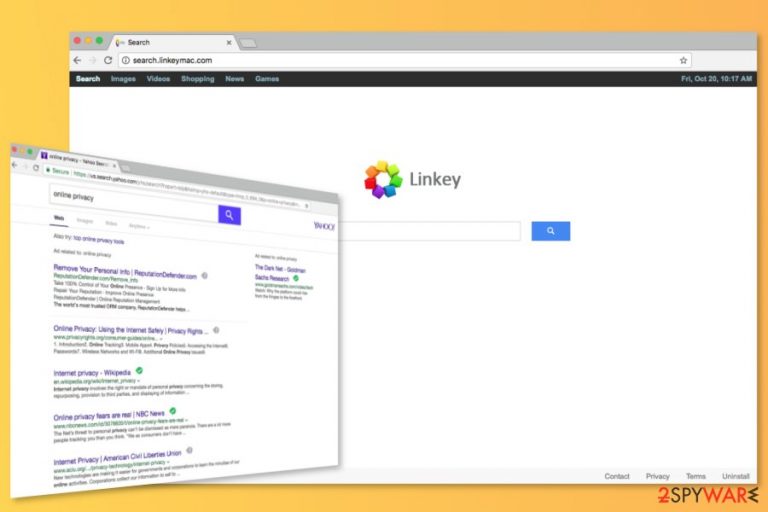Go forward in the Linkey browser window

click(93, 60)
